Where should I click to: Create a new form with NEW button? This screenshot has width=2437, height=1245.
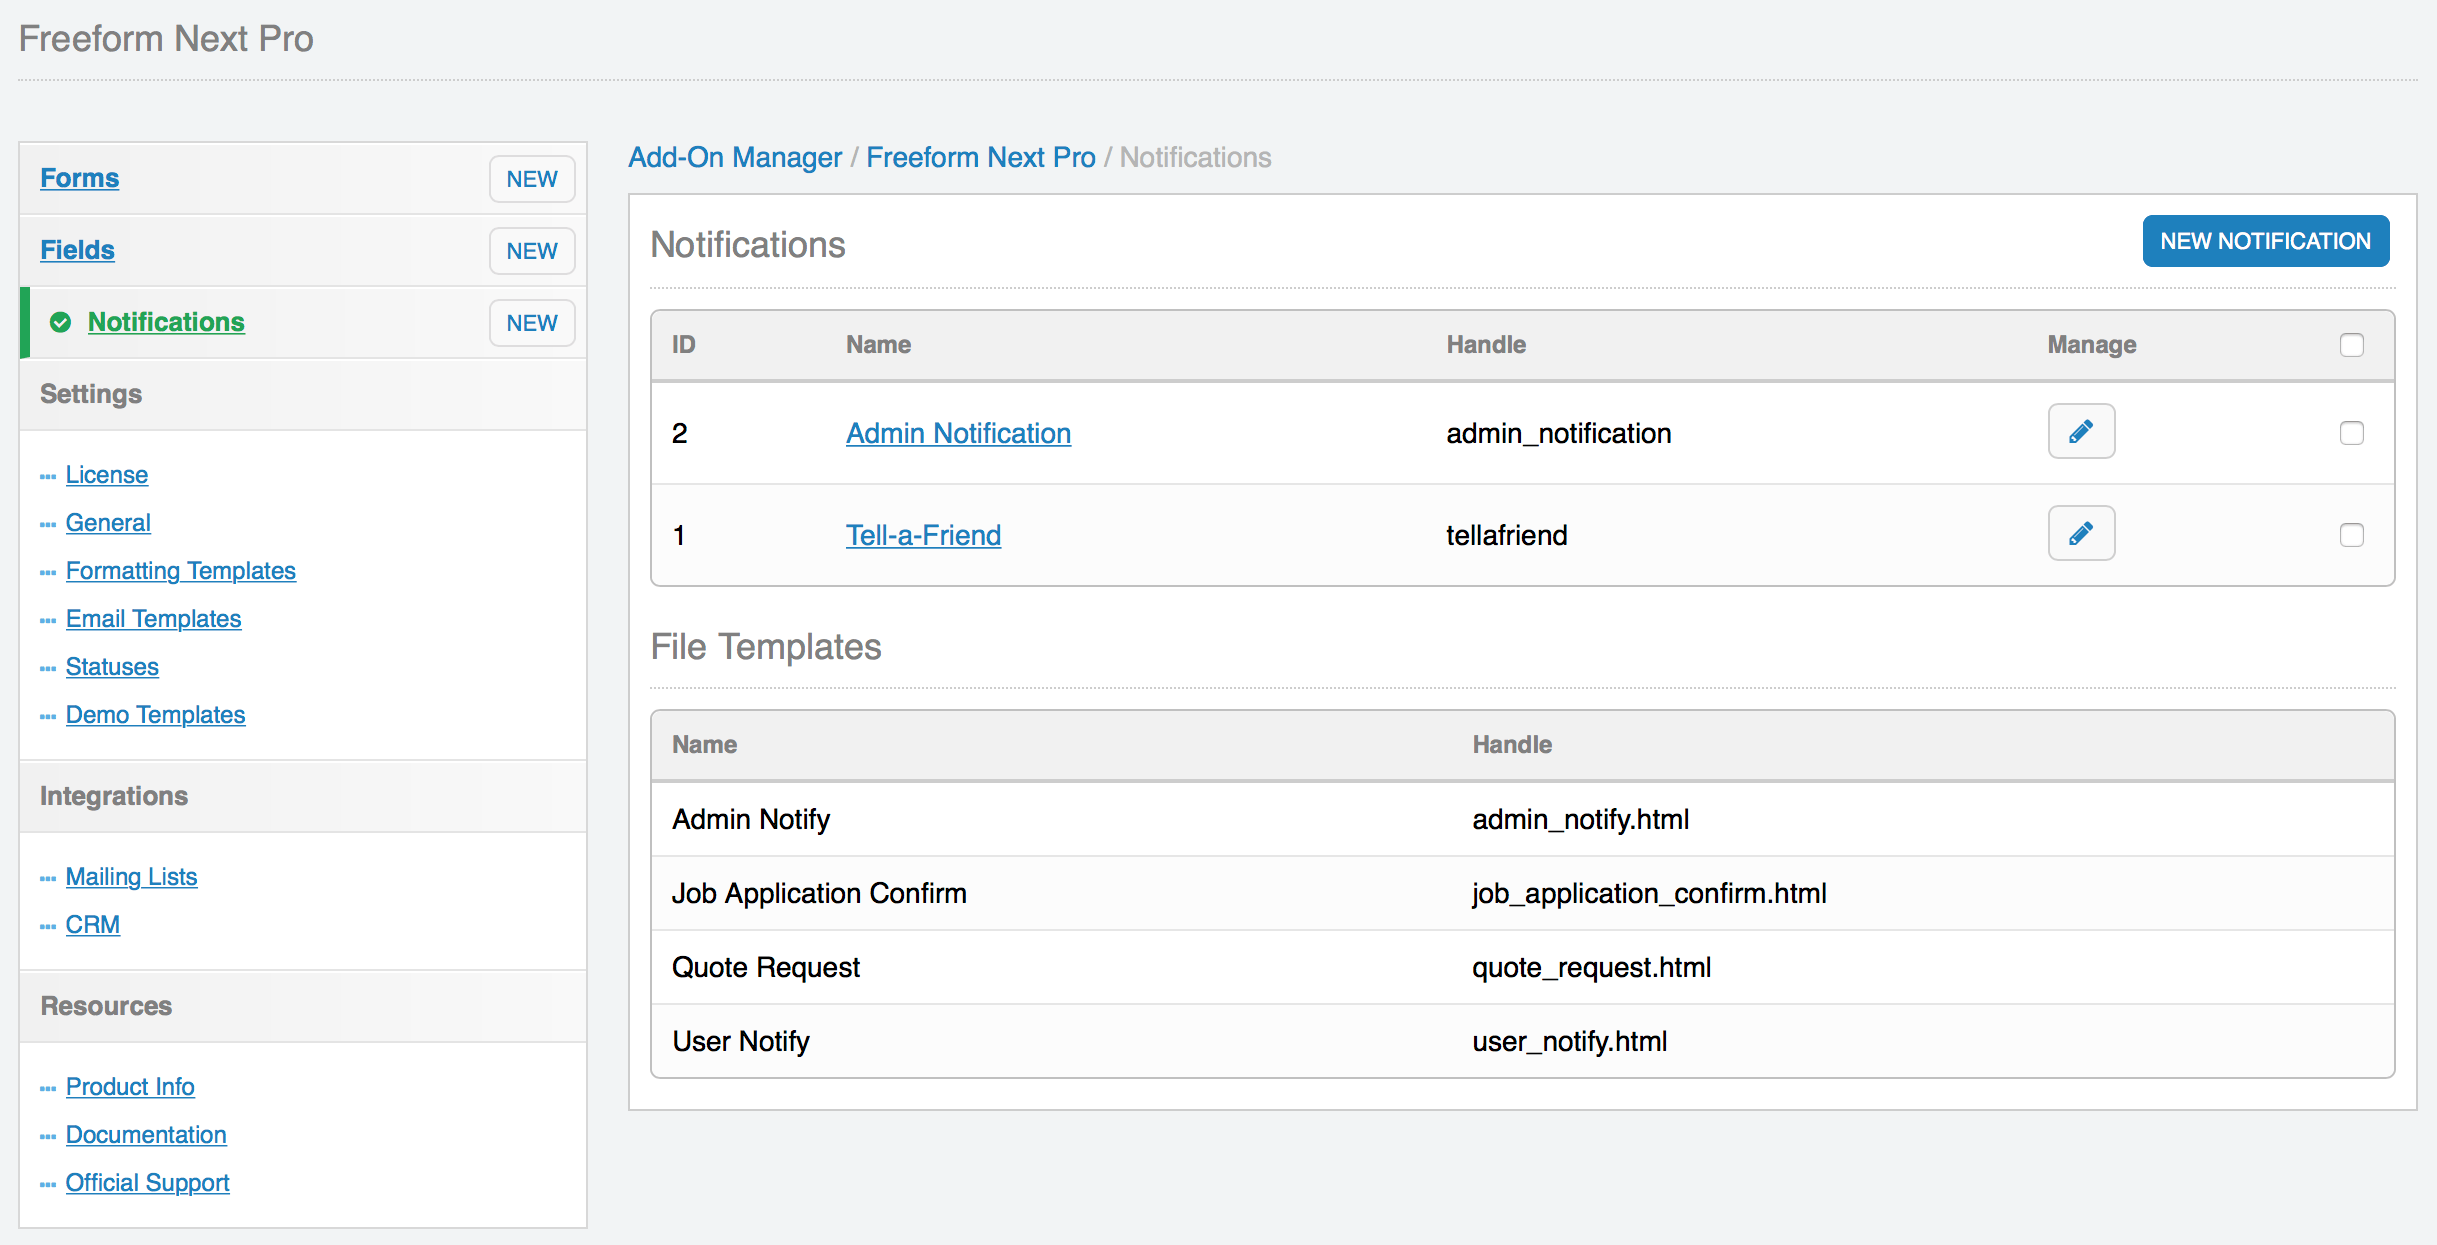tap(532, 179)
